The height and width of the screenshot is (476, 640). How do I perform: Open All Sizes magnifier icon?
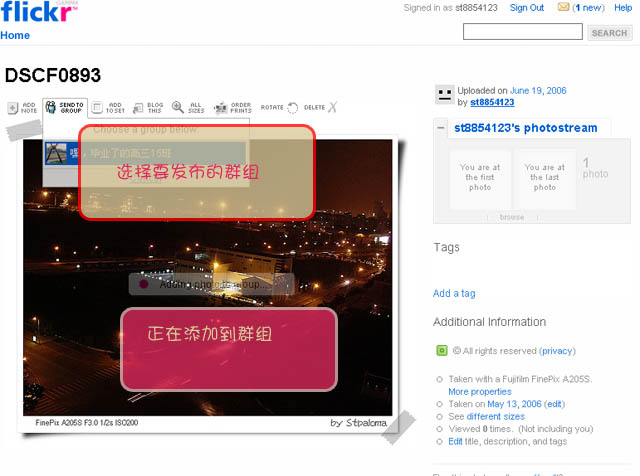(x=178, y=107)
